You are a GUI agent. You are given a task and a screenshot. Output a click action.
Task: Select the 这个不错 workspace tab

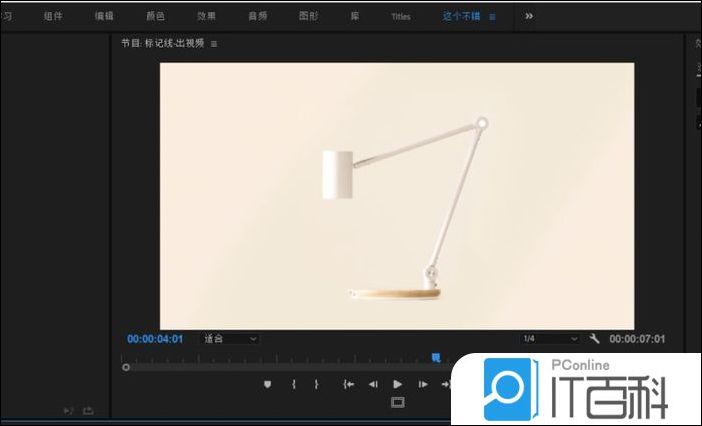[461, 17]
